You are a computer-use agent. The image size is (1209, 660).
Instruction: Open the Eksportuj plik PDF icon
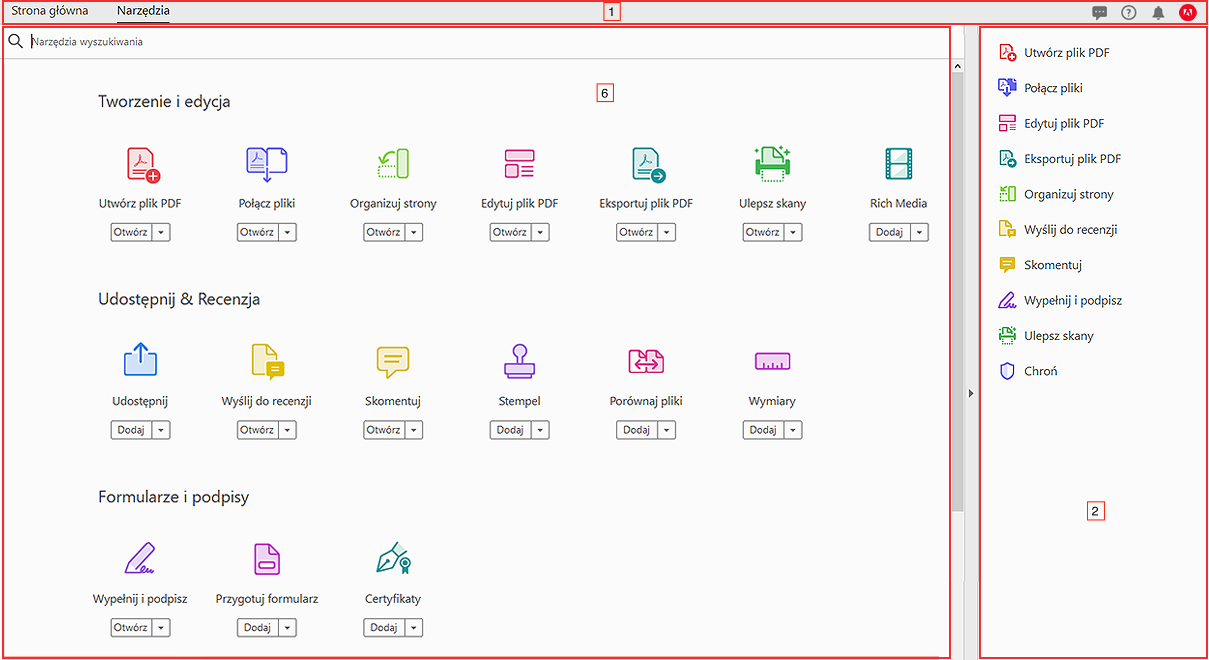(x=648, y=164)
